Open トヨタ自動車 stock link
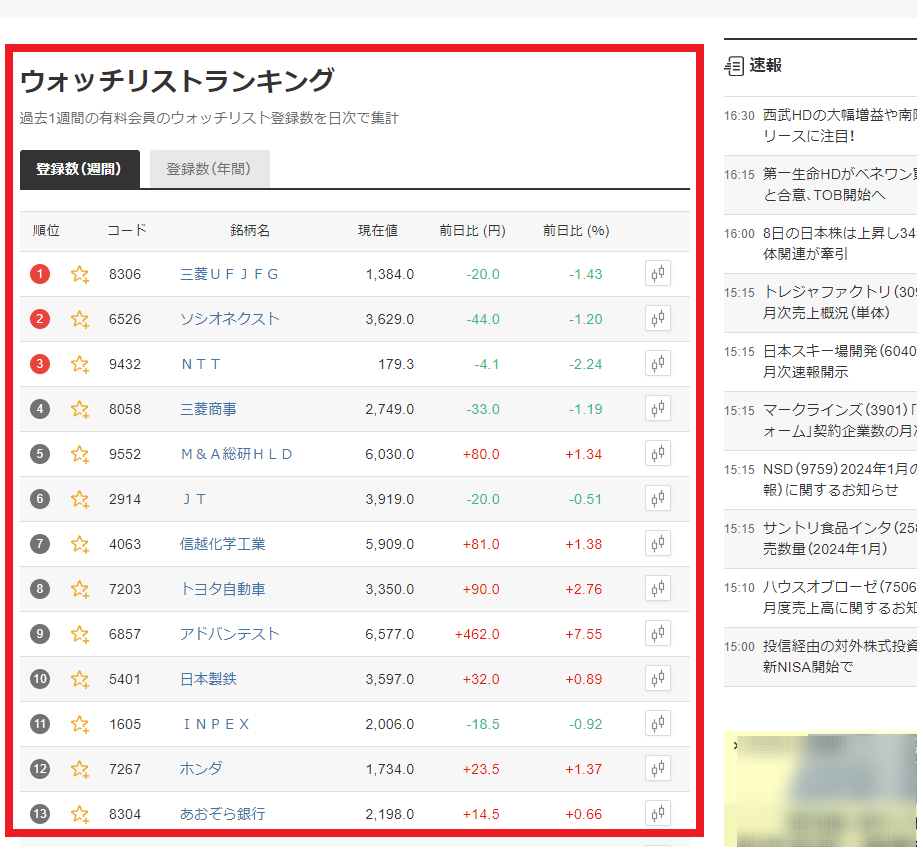Screen dimensions: 917x847 tap(222, 589)
